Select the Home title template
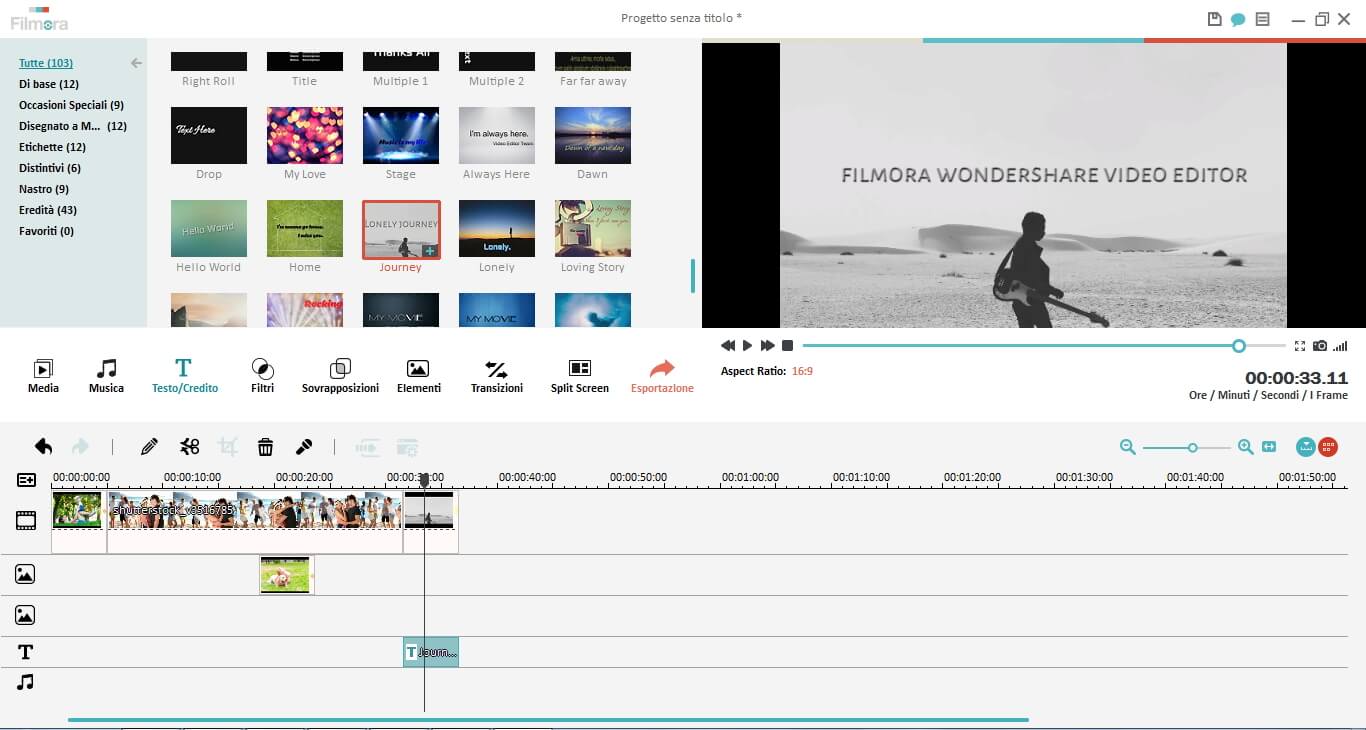The height and width of the screenshot is (730, 1366). pyautogui.click(x=305, y=228)
